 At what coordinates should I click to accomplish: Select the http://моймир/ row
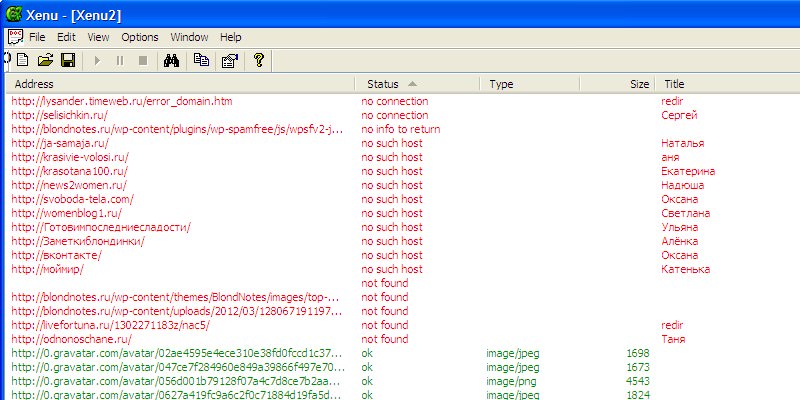tap(403, 269)
